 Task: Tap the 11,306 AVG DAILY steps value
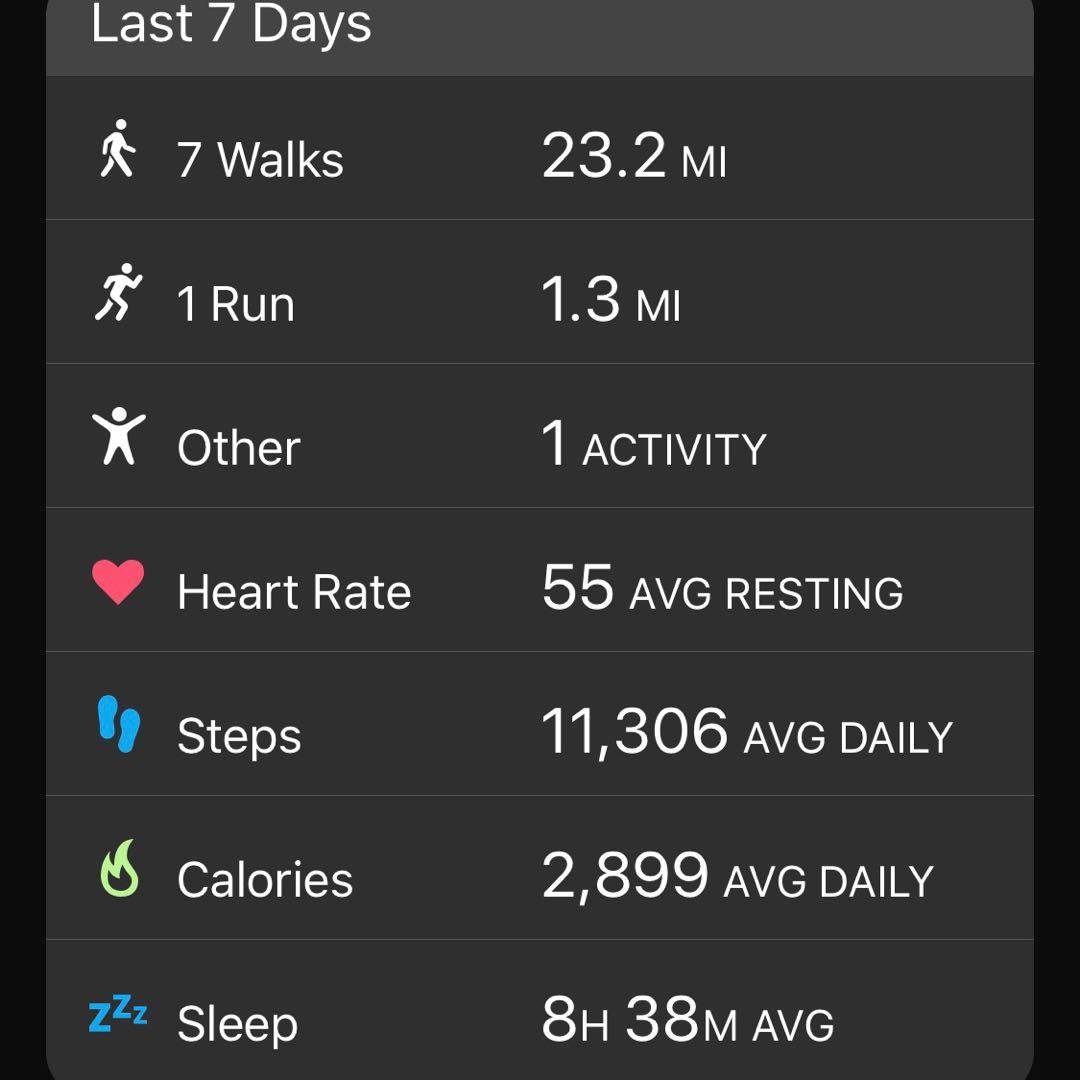746,733
